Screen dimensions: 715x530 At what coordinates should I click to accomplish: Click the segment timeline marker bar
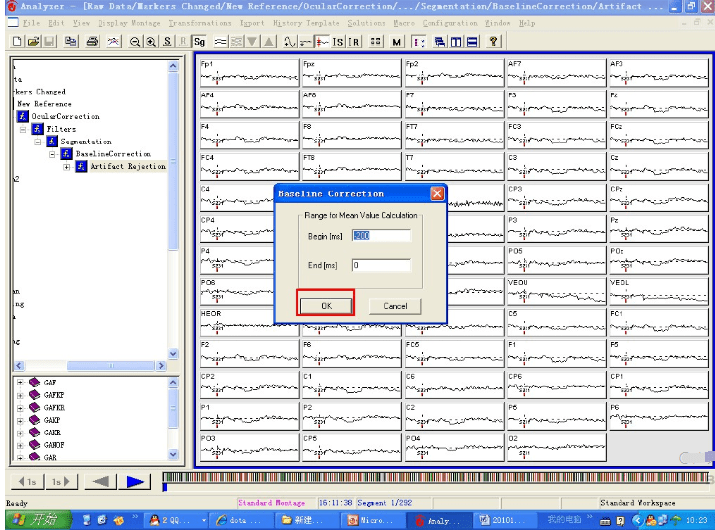pos(436,478)
